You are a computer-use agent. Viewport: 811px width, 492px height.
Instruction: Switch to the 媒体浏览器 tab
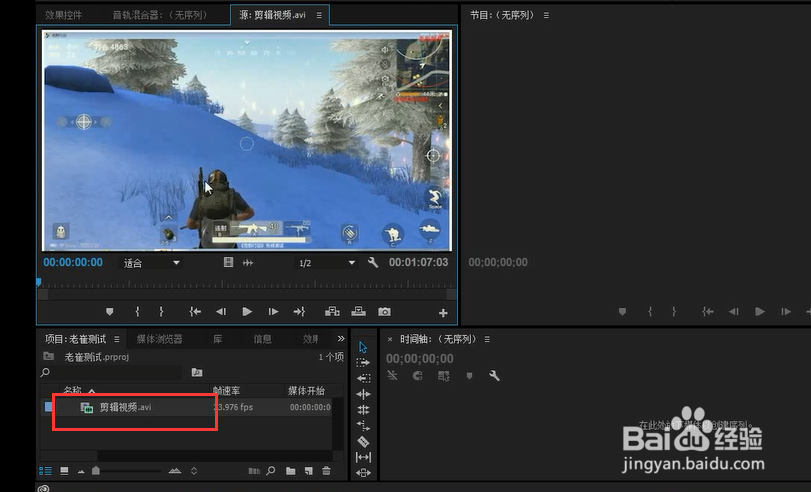[x=159, y=339]
